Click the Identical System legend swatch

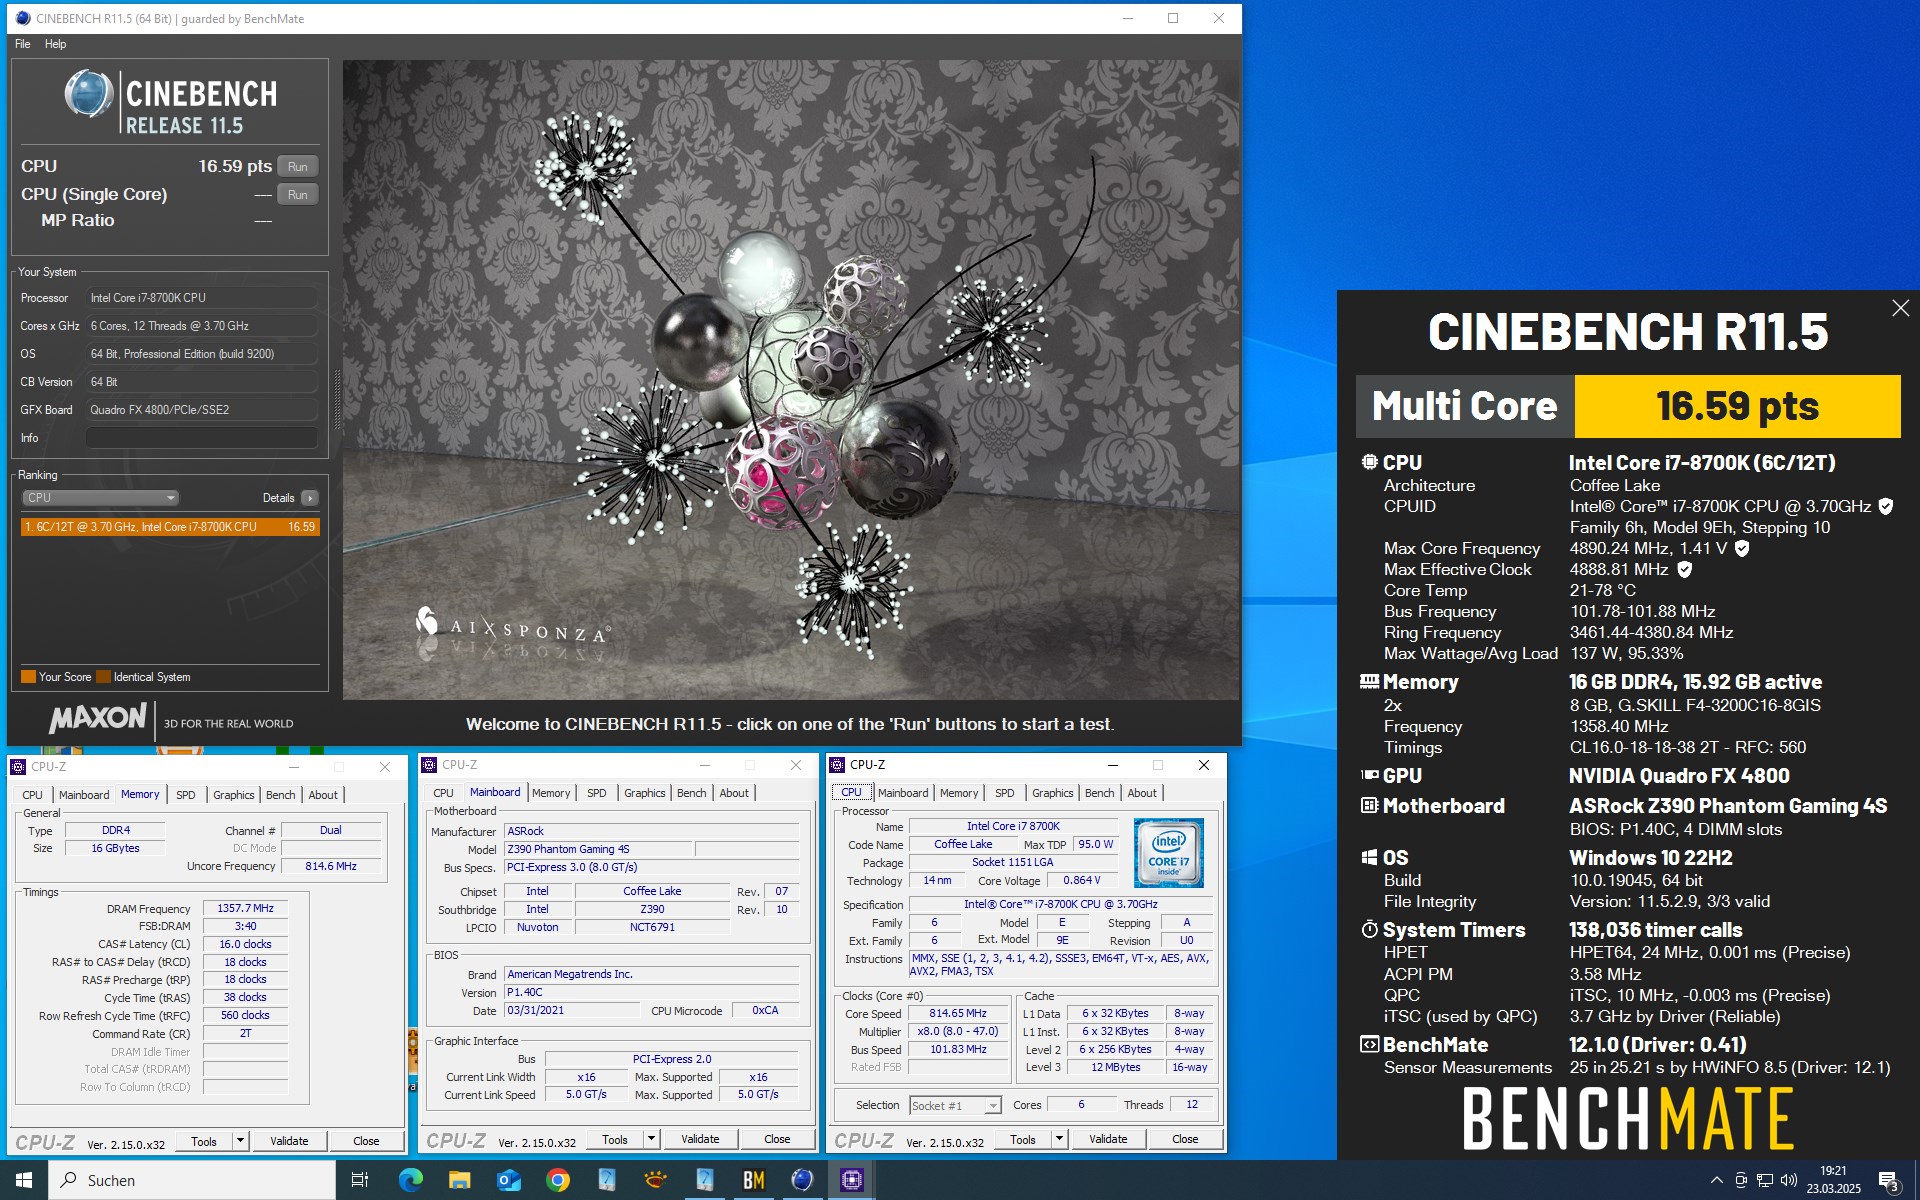[x=103, y=677]
